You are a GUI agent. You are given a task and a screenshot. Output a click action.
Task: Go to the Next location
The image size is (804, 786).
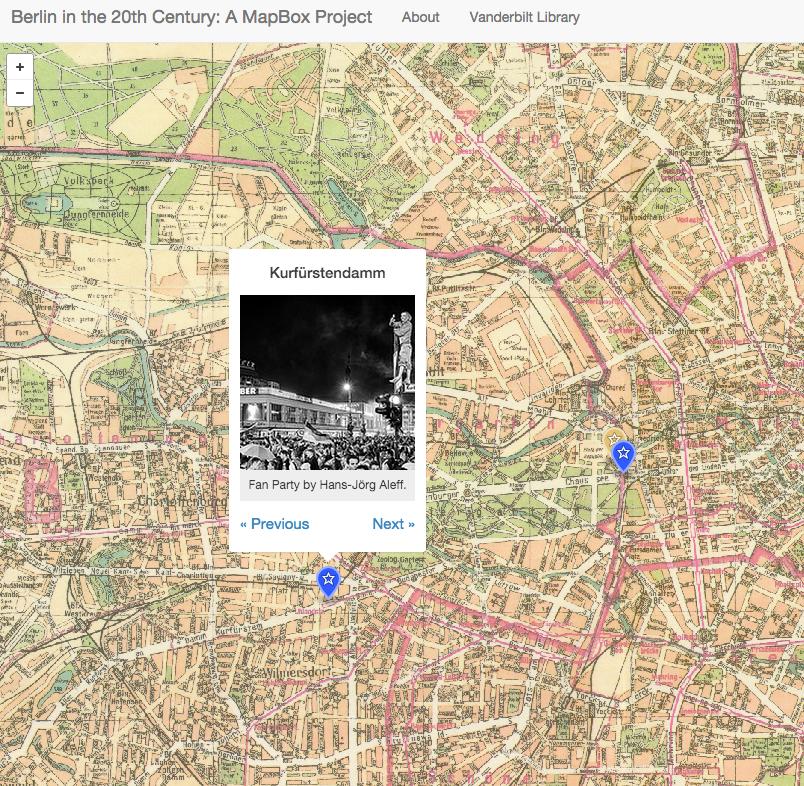[393, 524]
